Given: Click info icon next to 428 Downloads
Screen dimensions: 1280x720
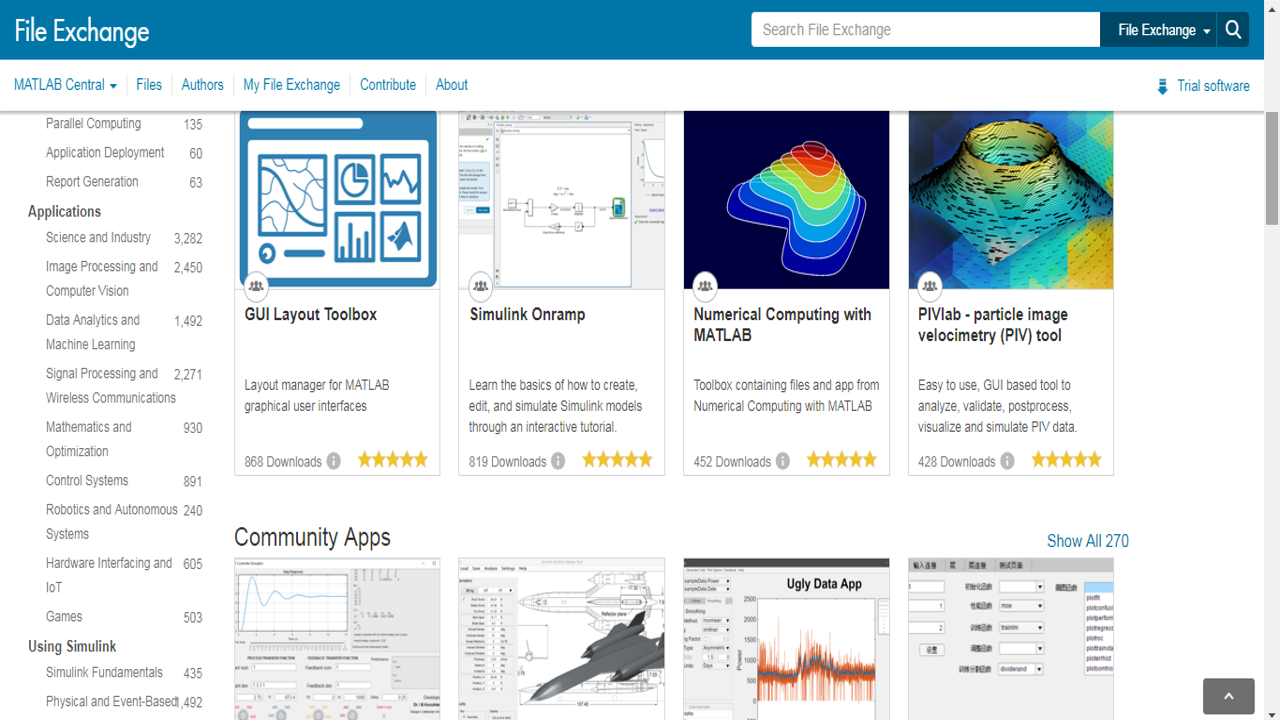Looking at the screenshot, I should point(1007,461).
